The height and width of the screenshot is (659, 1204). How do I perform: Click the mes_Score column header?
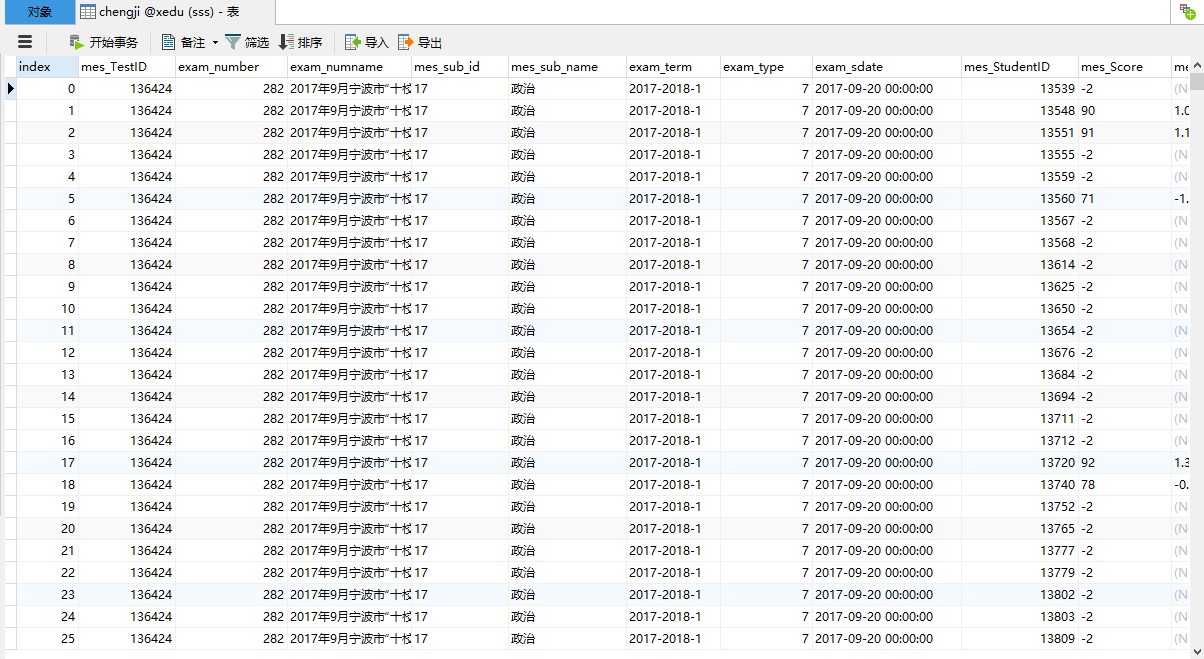pyautogui.click(x=1111, y=67)
